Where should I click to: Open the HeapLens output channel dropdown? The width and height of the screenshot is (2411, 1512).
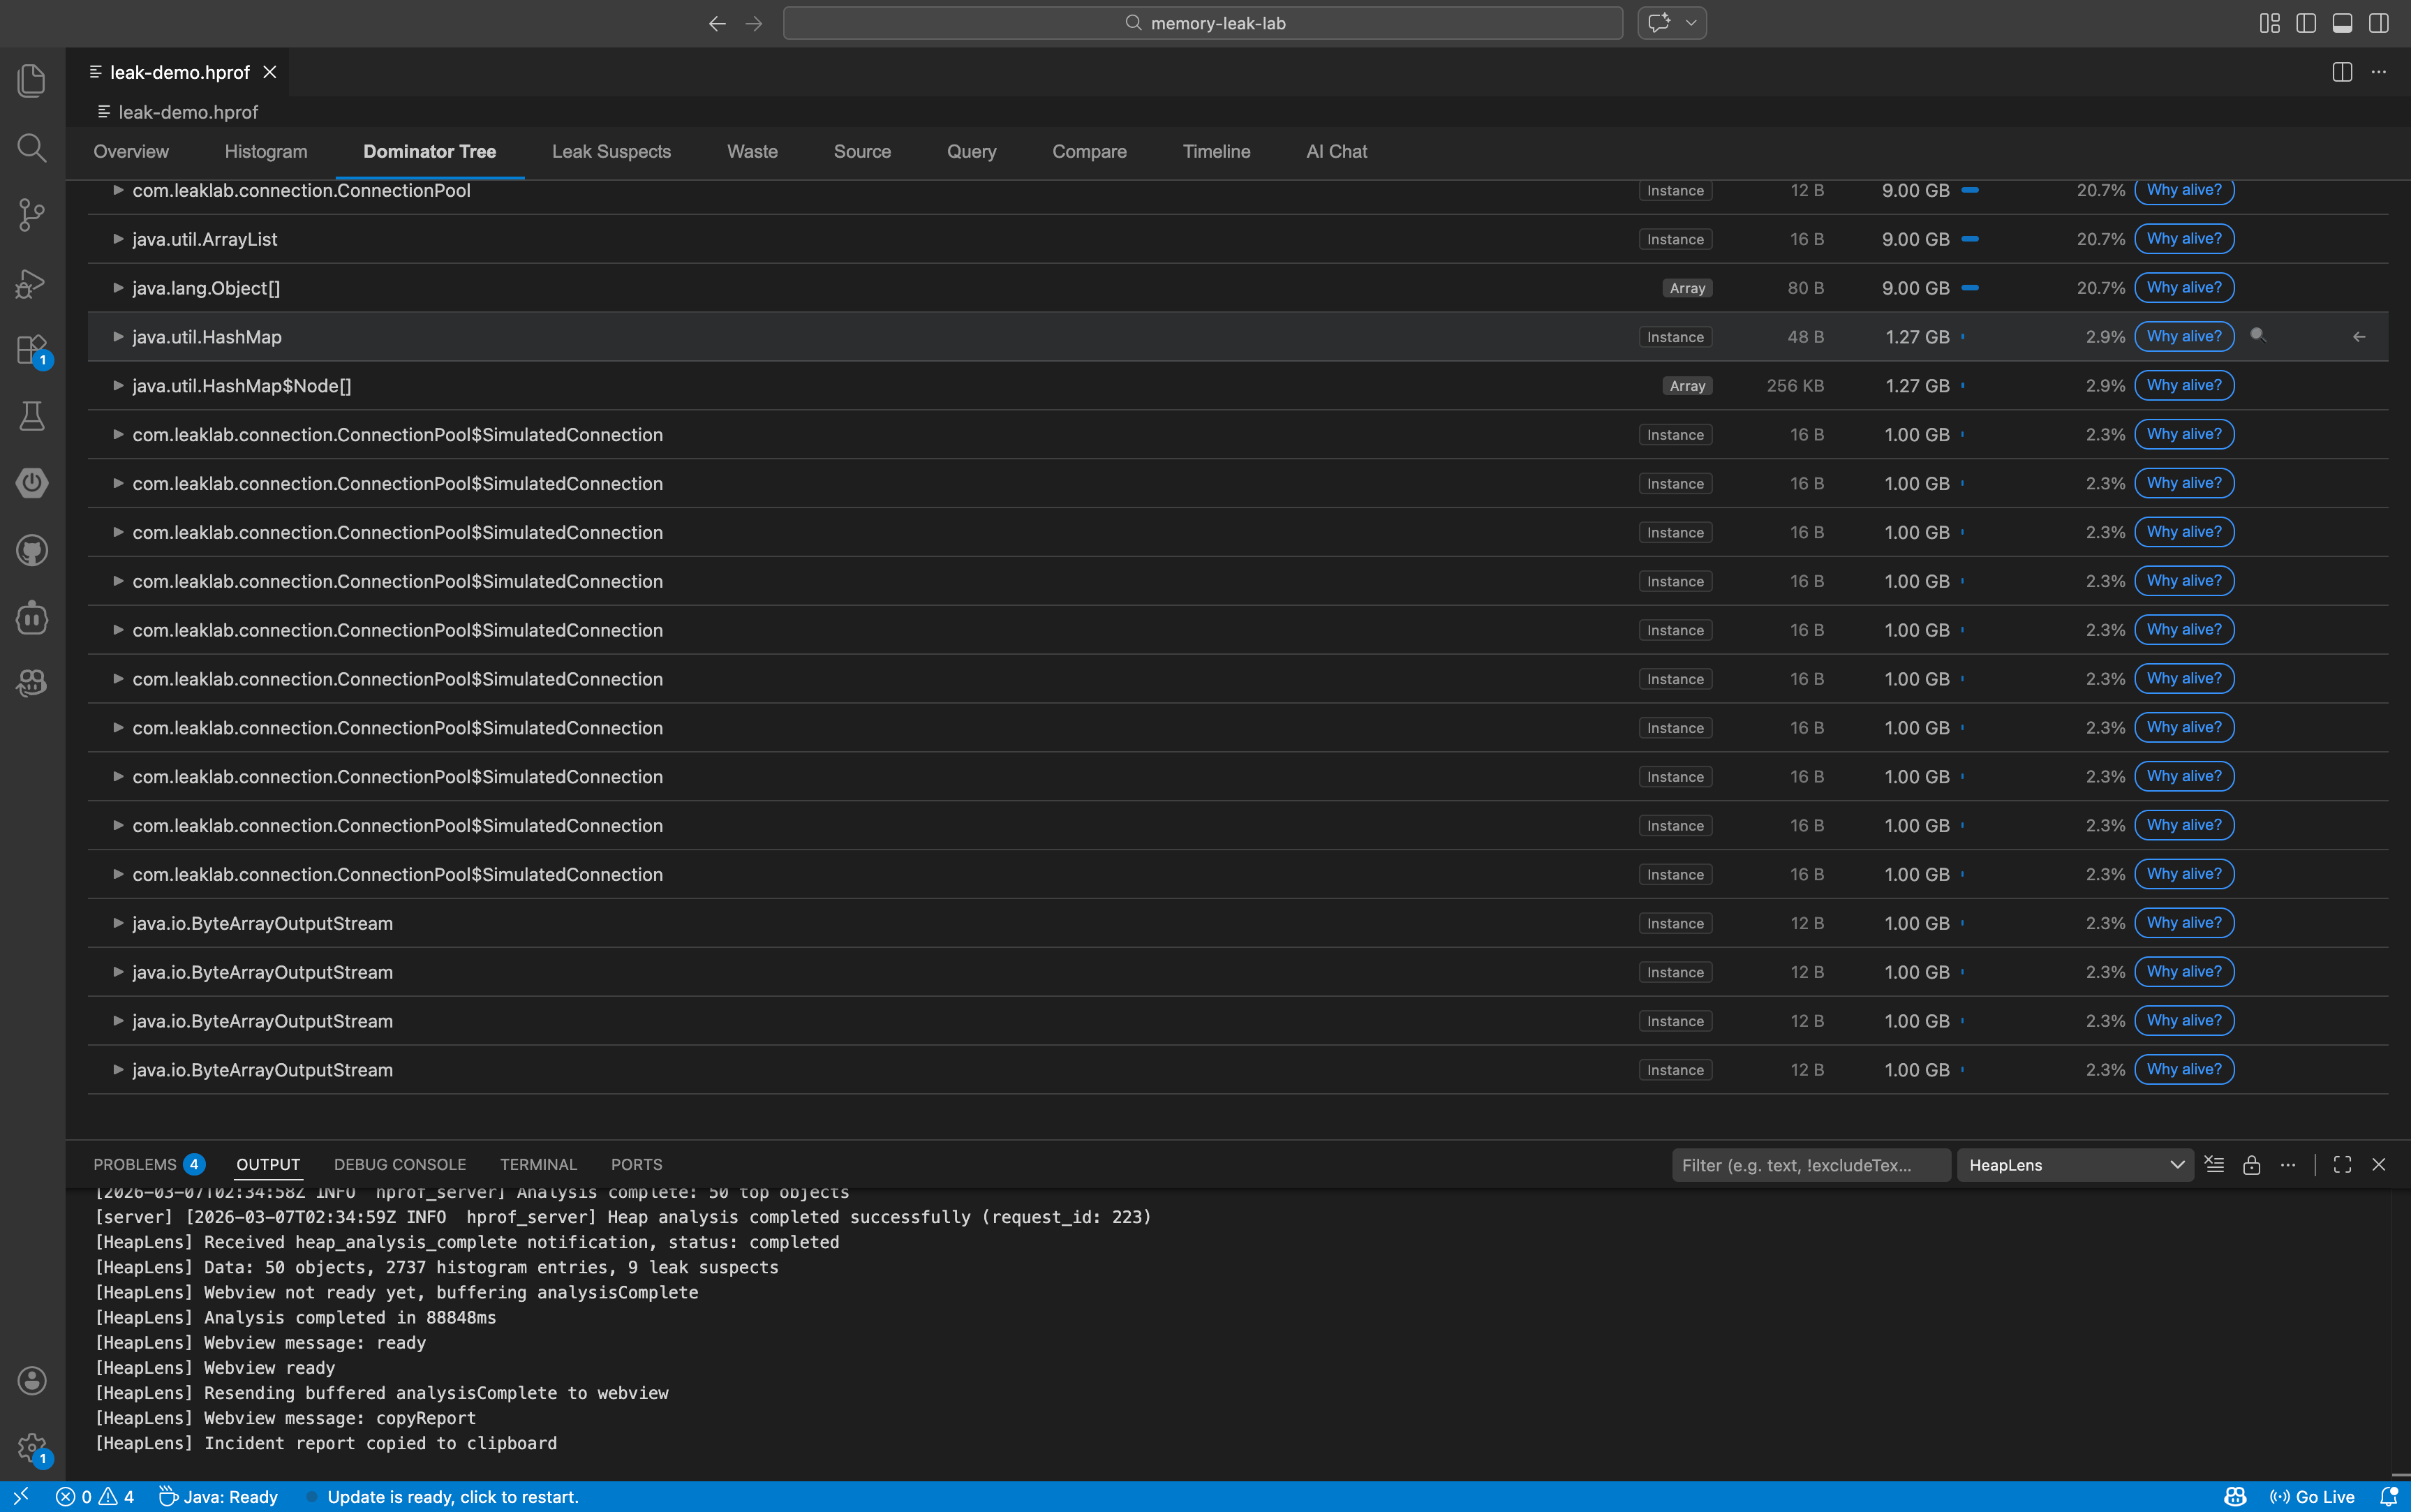tap(2075, 1165)
